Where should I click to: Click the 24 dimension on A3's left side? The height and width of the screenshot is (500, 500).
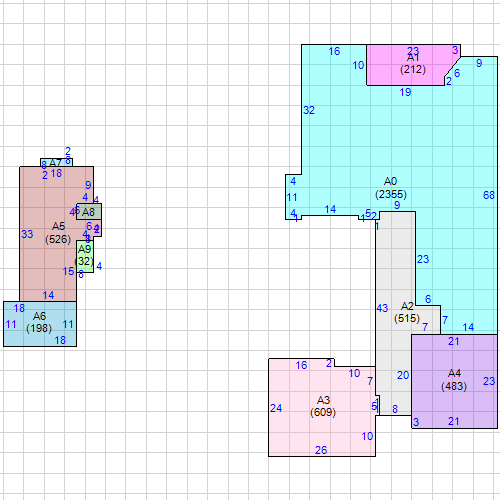[276, 408]
